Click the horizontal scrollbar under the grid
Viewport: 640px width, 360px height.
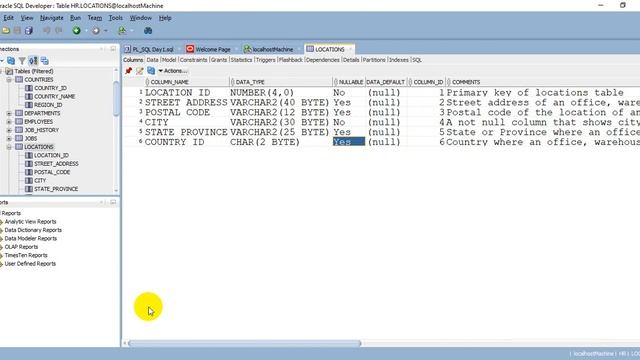(244, 343)
